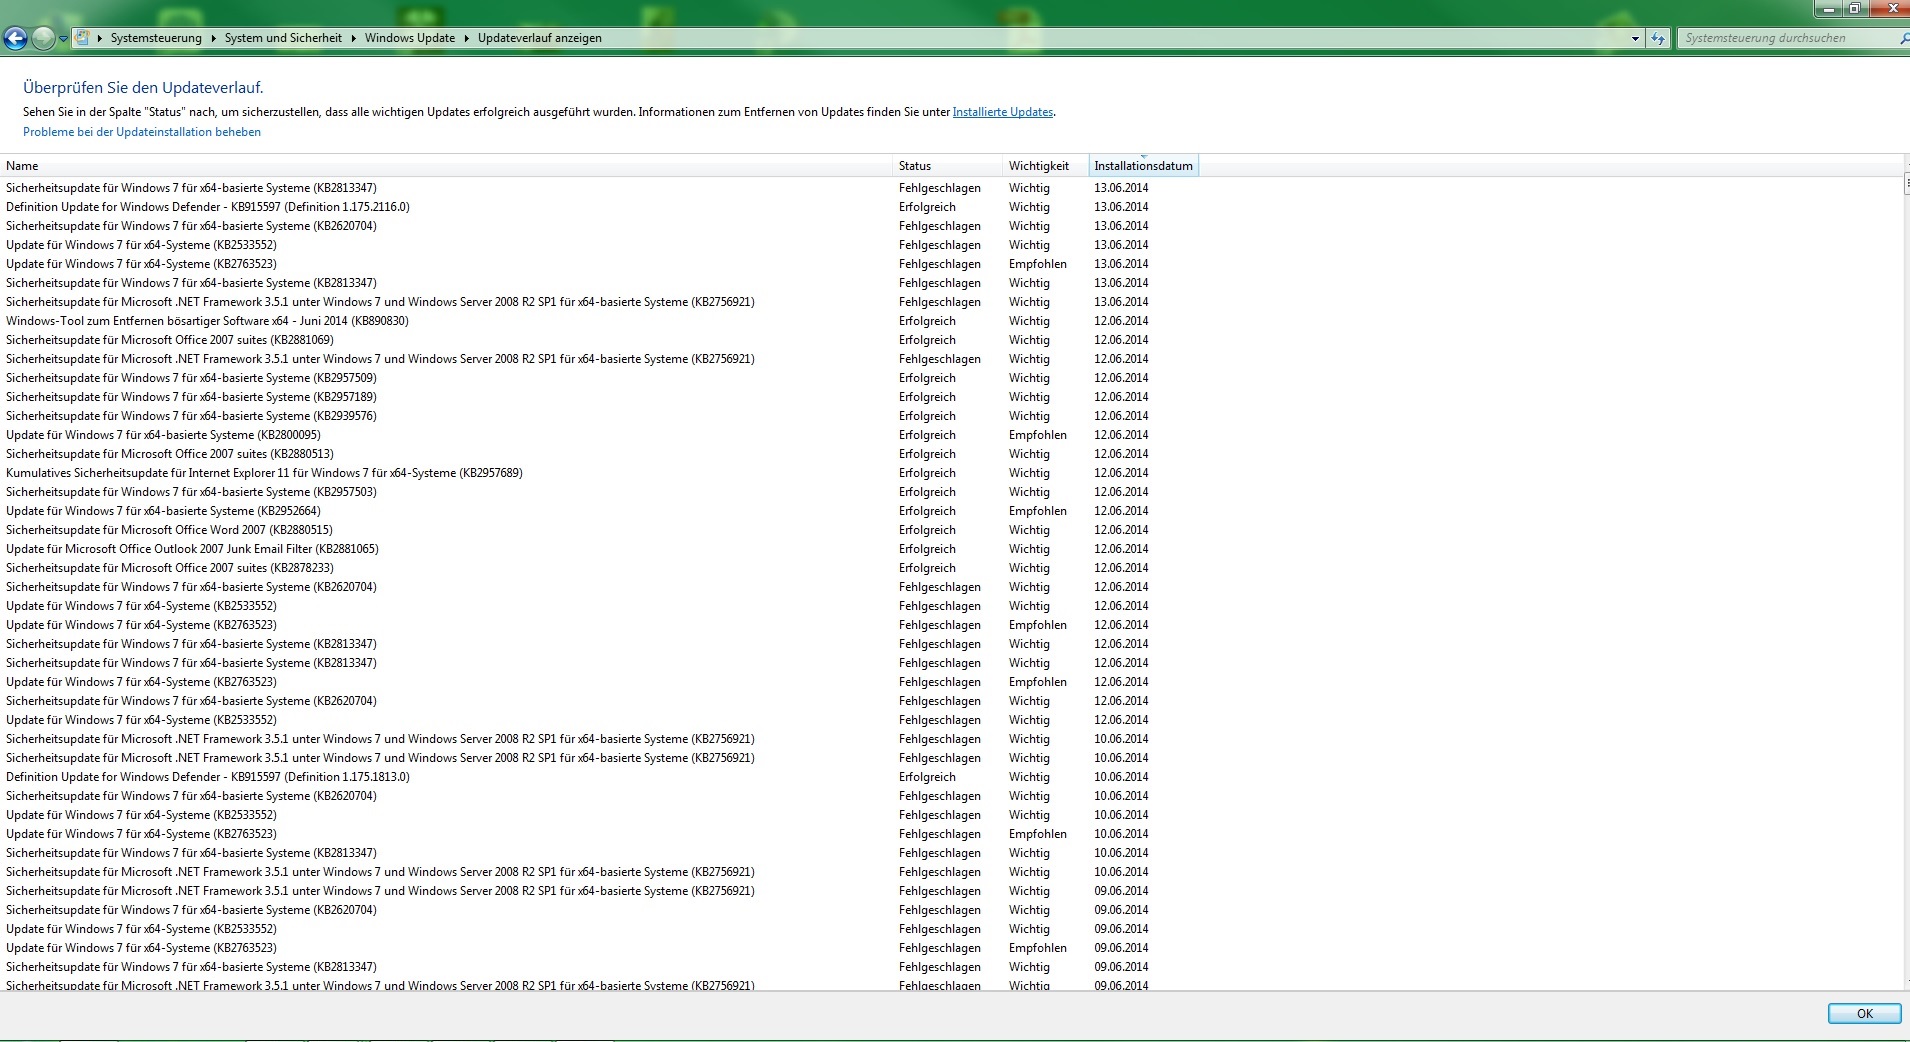
Task: Open Probleme bei der Updateinstallation beheben link
Action: click(142, 132)
